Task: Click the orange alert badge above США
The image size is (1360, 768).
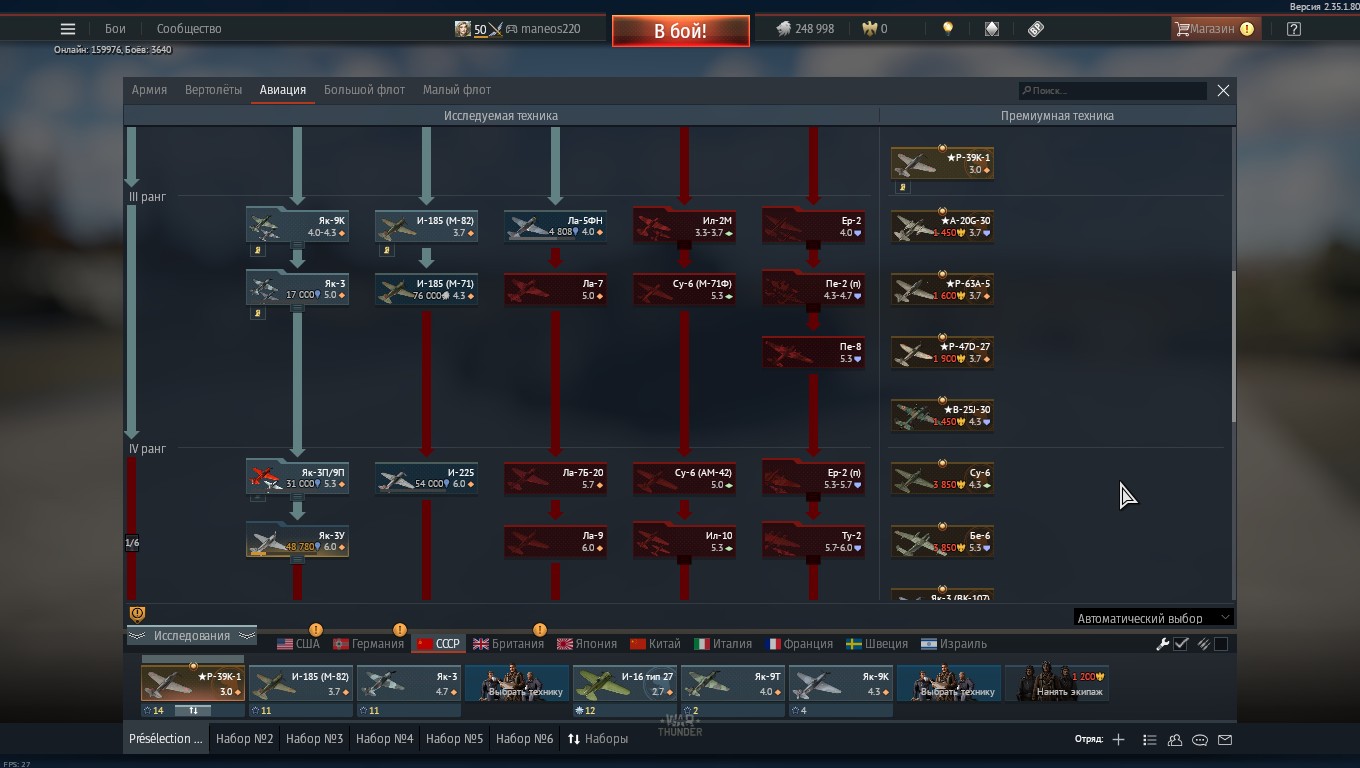Action: pos(316,630)
